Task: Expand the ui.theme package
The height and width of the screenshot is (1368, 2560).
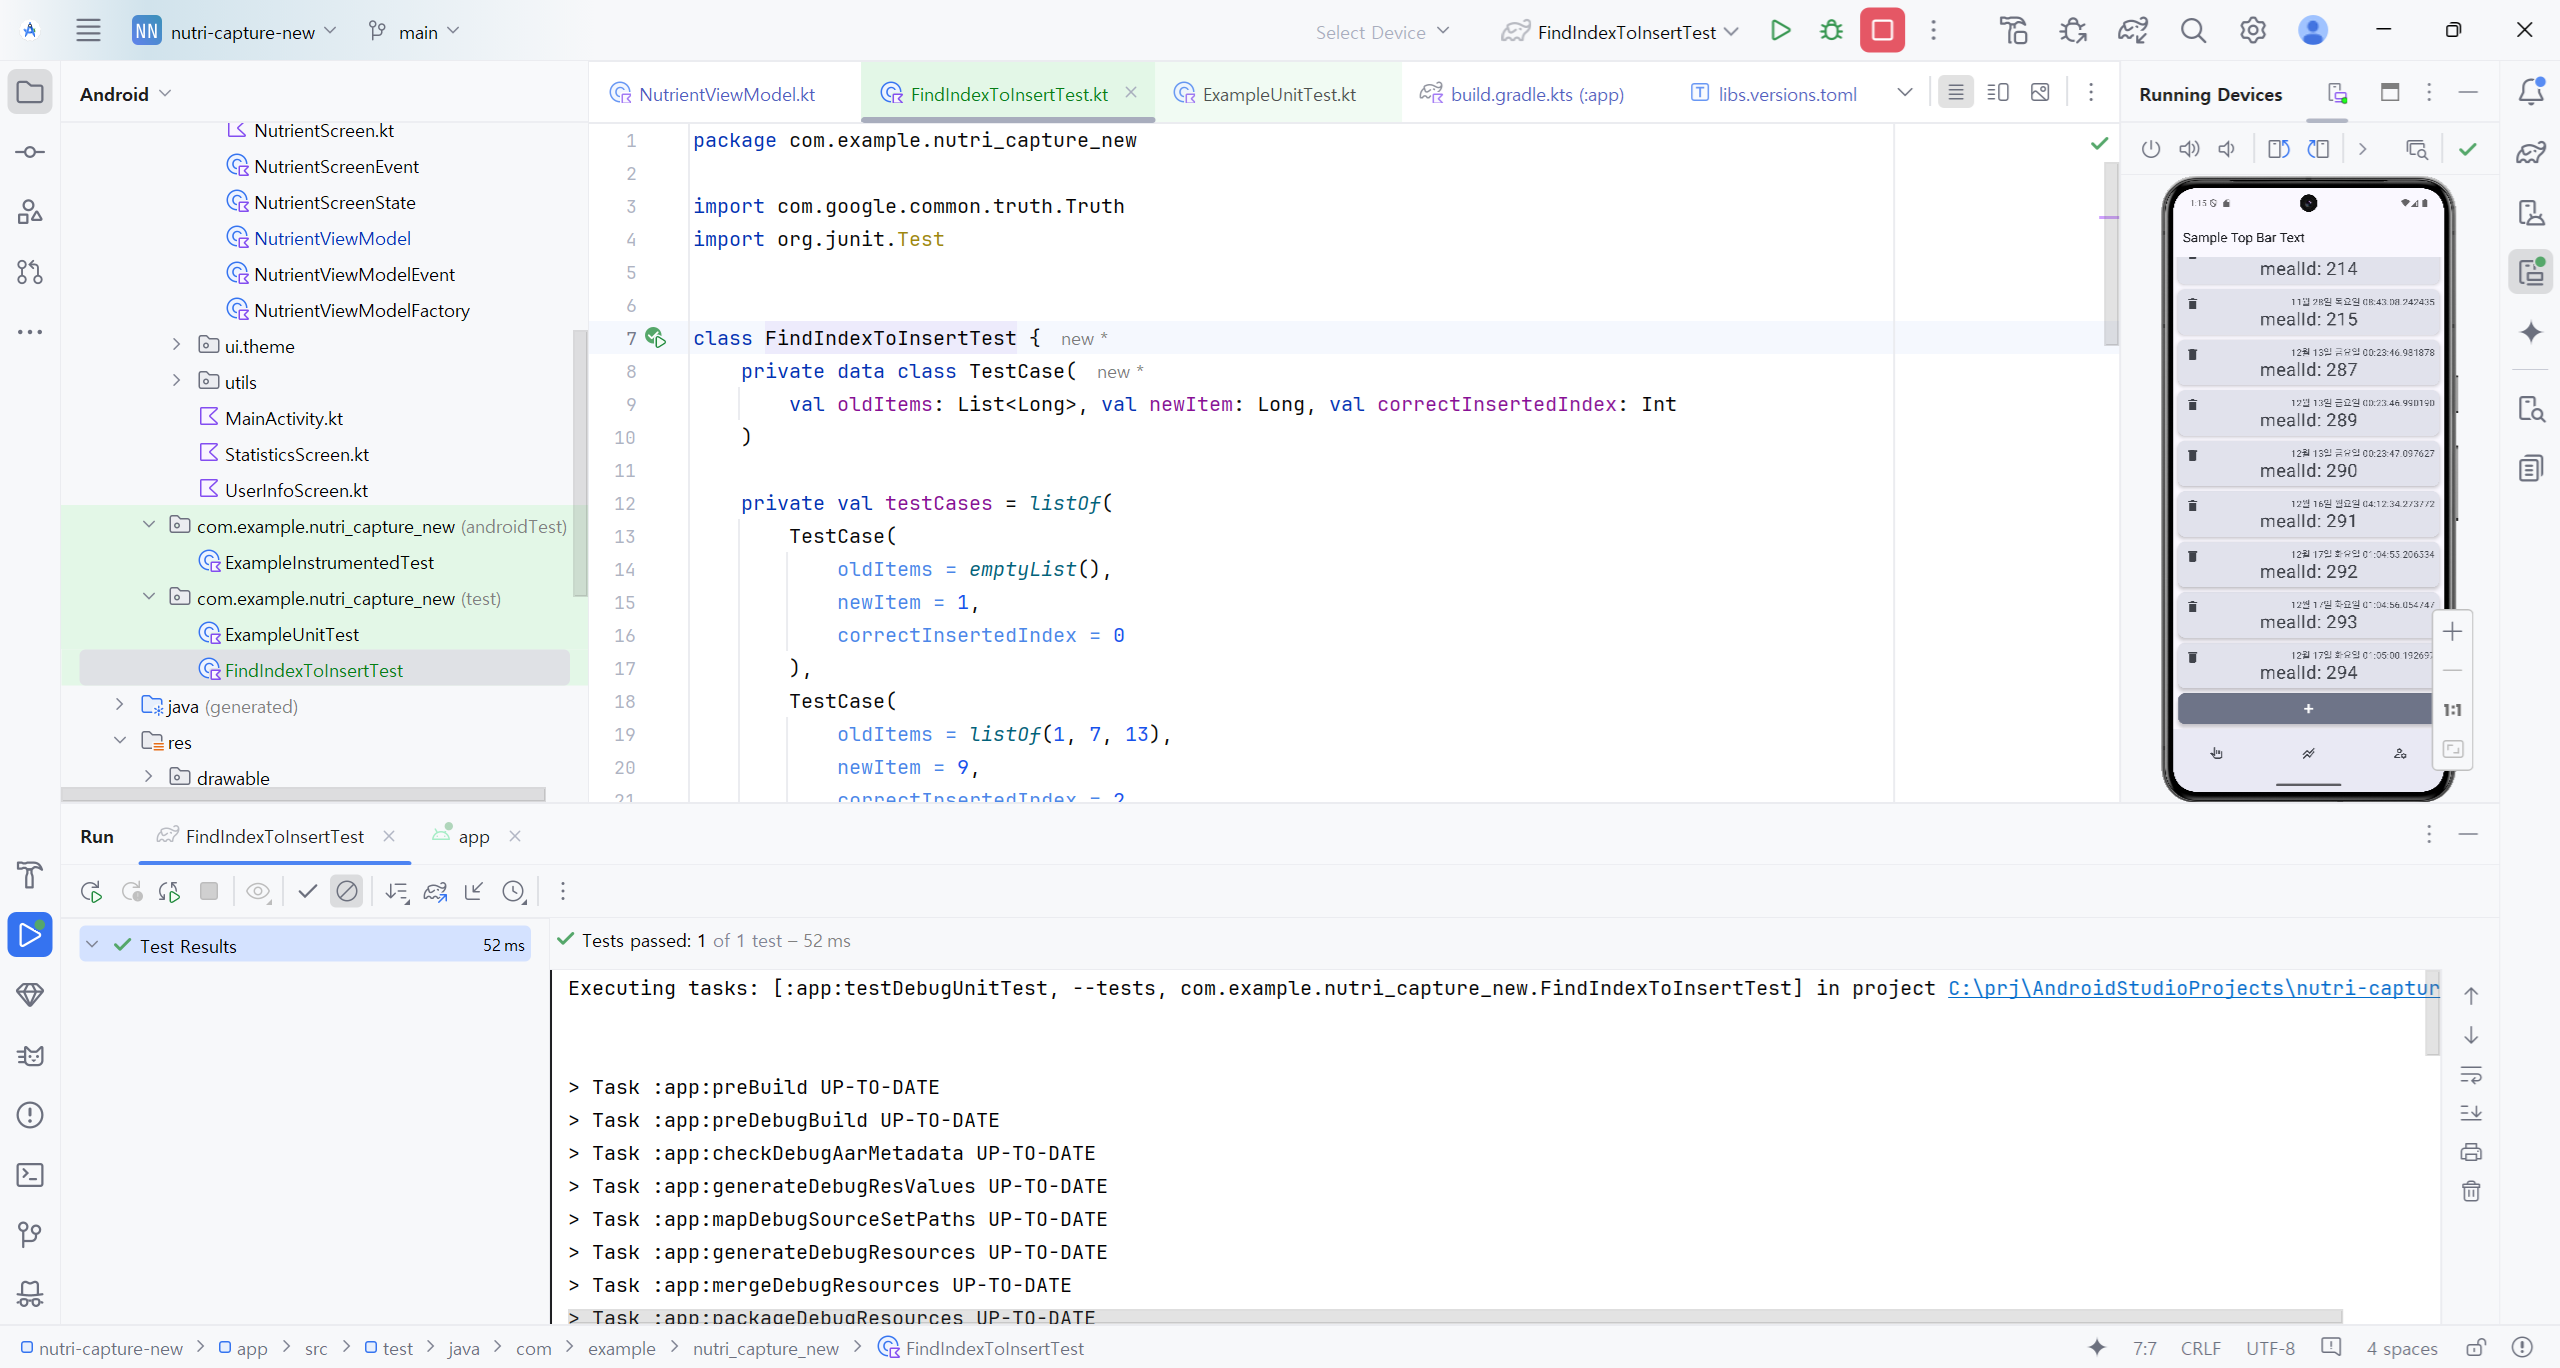Action: tap(177, 345)
